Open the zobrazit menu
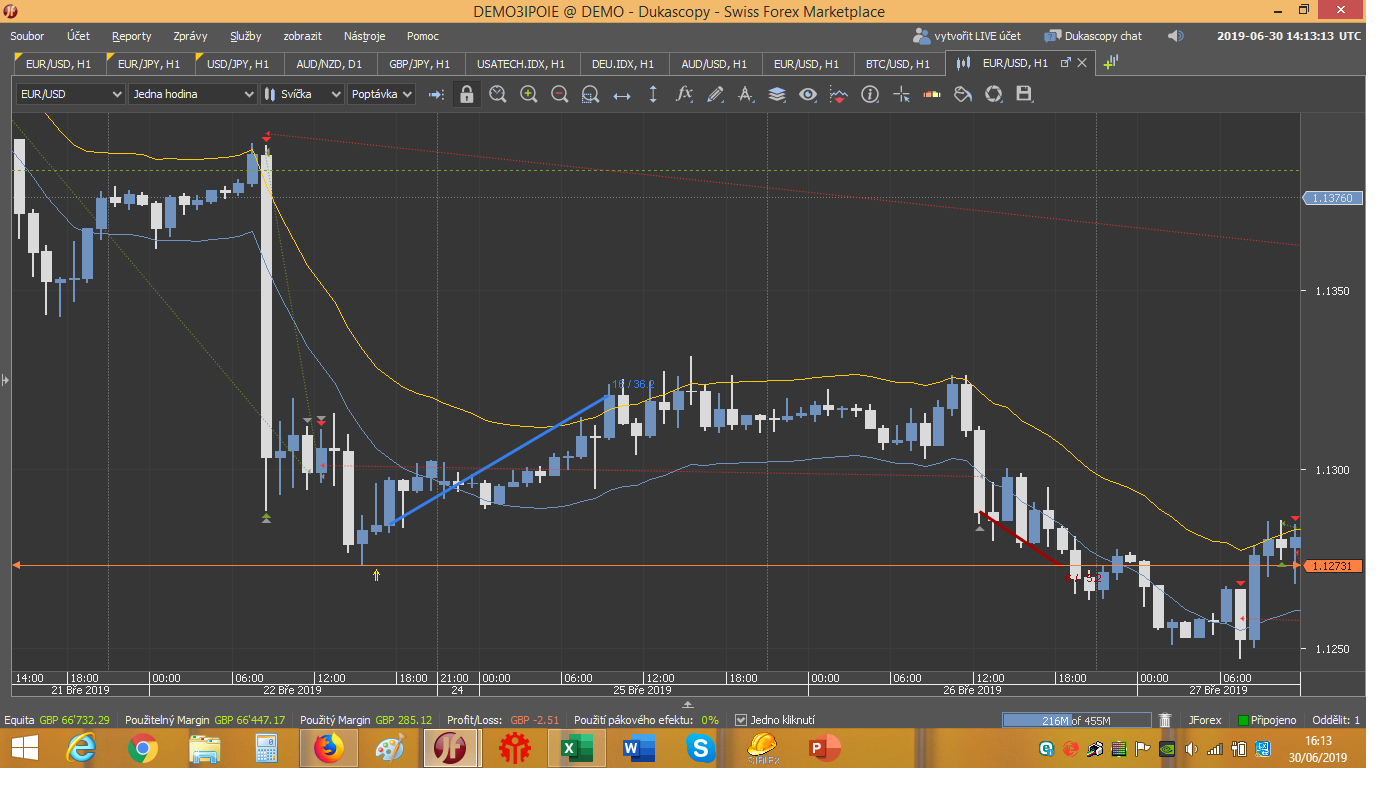This screenshot has height=794, width=1399. point(303,36)
